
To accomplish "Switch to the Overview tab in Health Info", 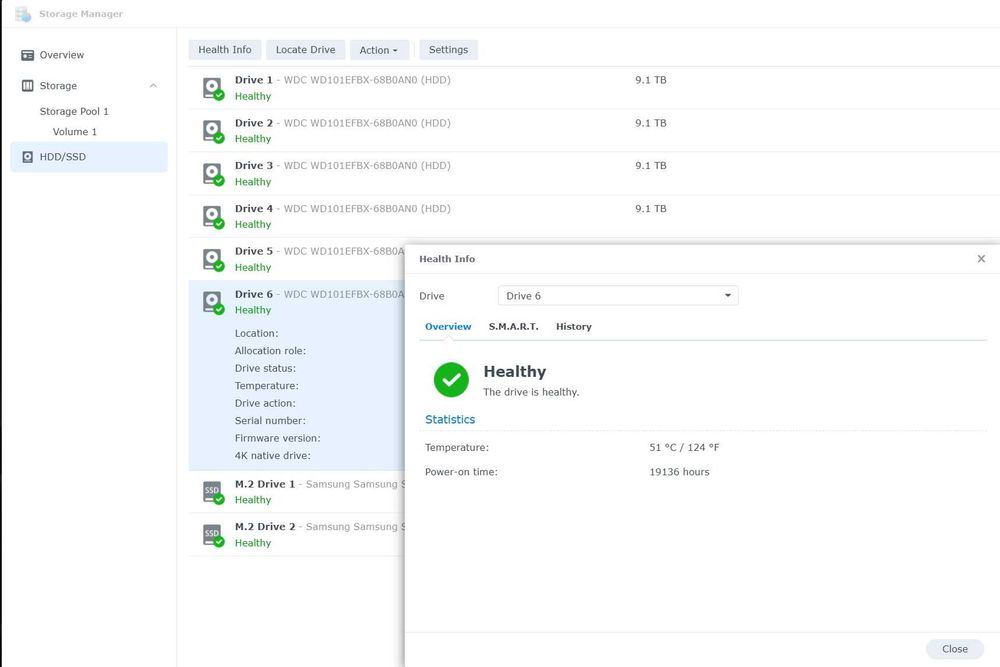I will tap(448, 326).
